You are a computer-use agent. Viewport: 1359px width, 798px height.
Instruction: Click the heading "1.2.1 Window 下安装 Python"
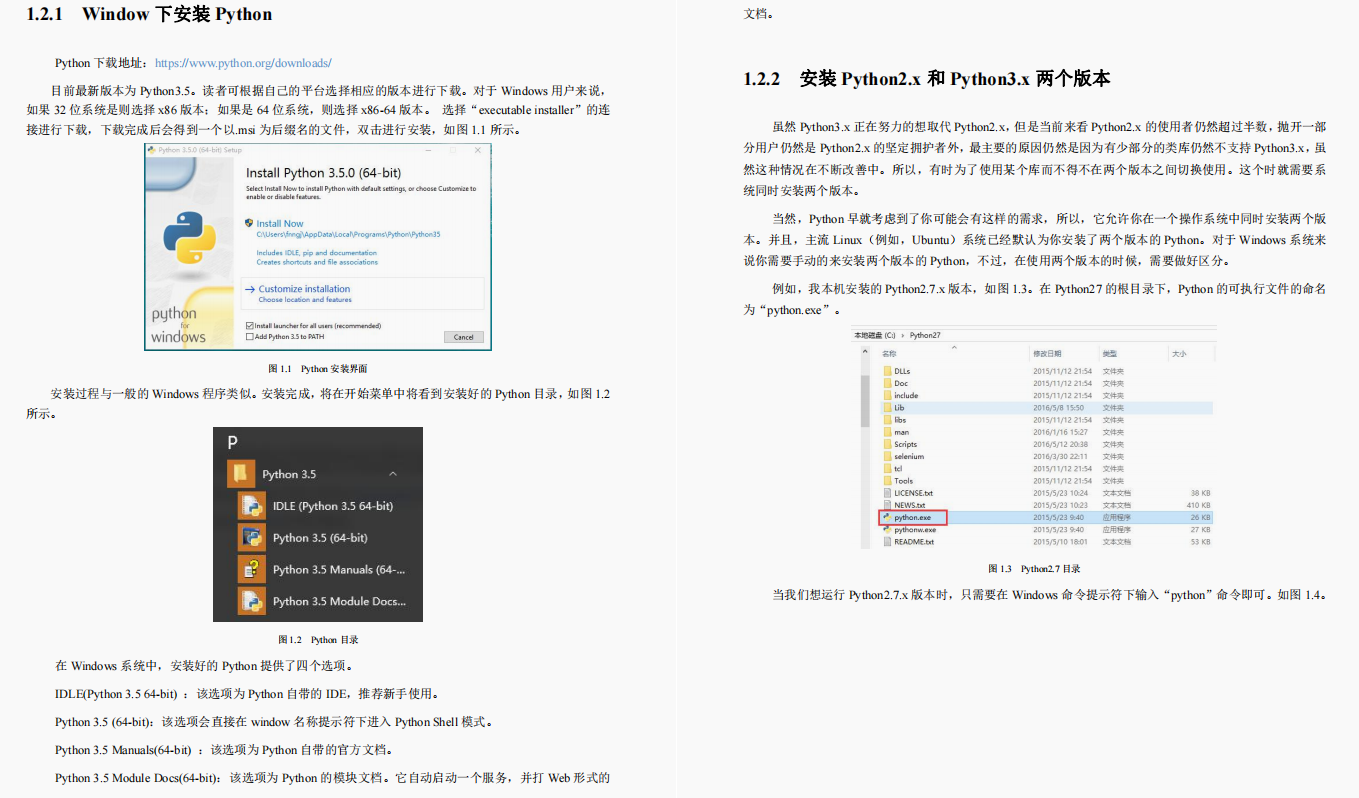[x=149, y=14]
